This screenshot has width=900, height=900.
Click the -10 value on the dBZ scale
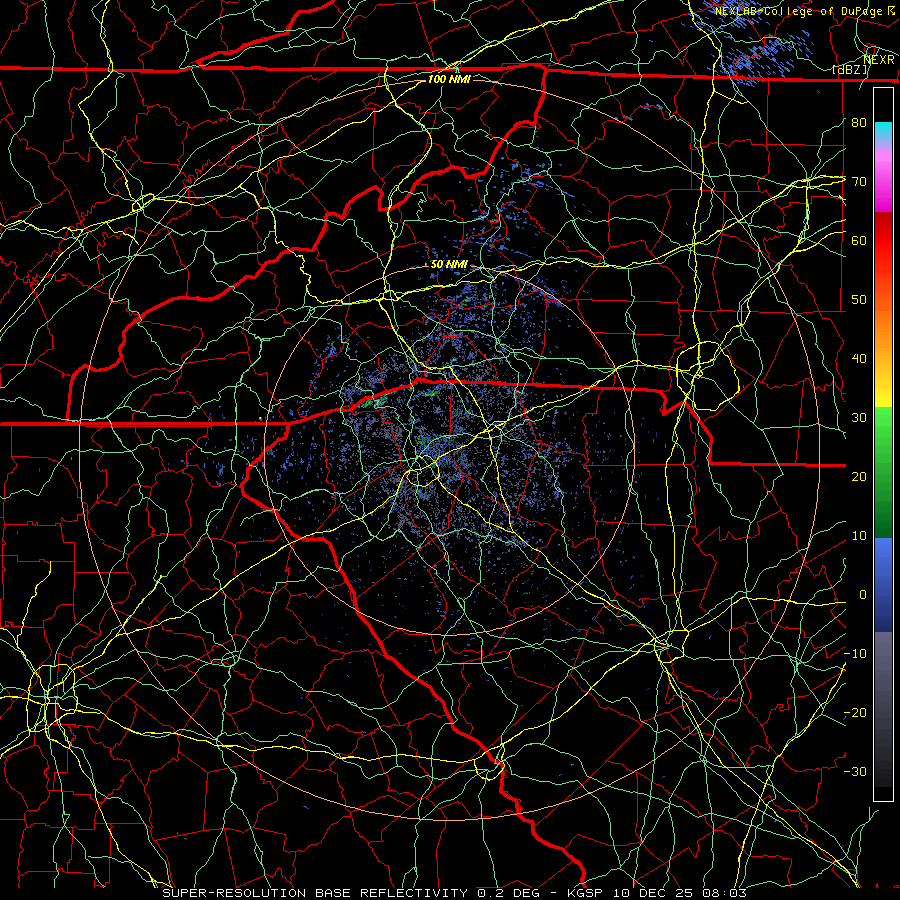click(x=855, y=653)
